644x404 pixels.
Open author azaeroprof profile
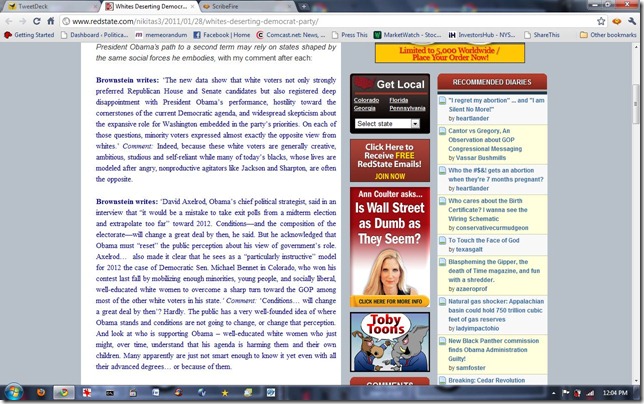[472, 289]
